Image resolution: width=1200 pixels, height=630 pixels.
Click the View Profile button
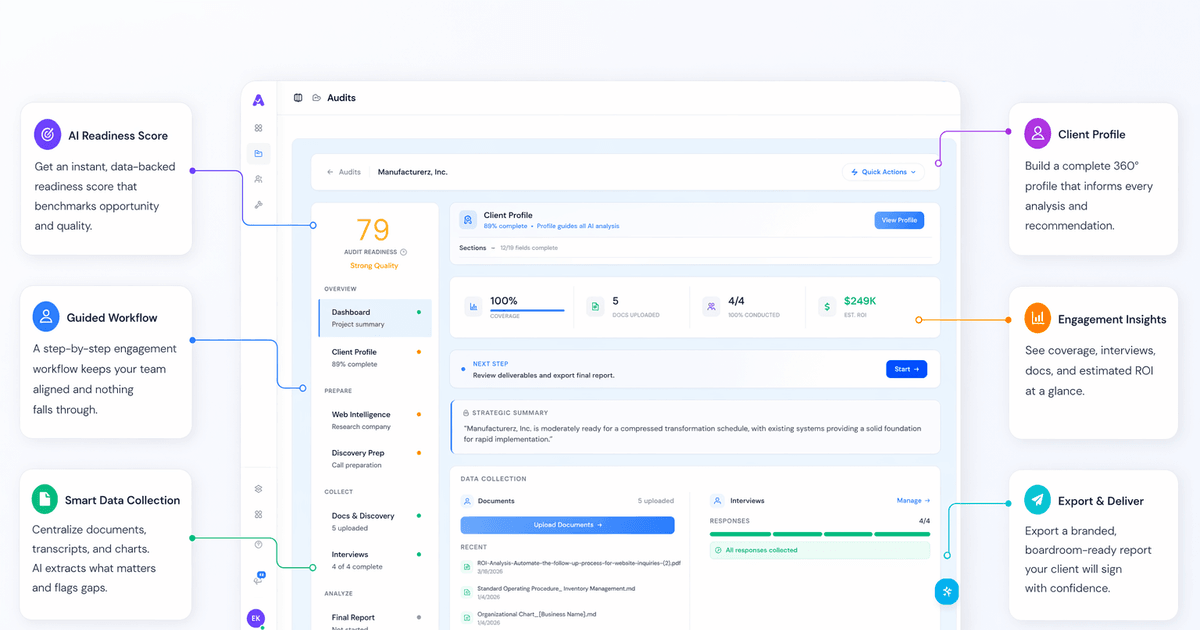[899, 220]
